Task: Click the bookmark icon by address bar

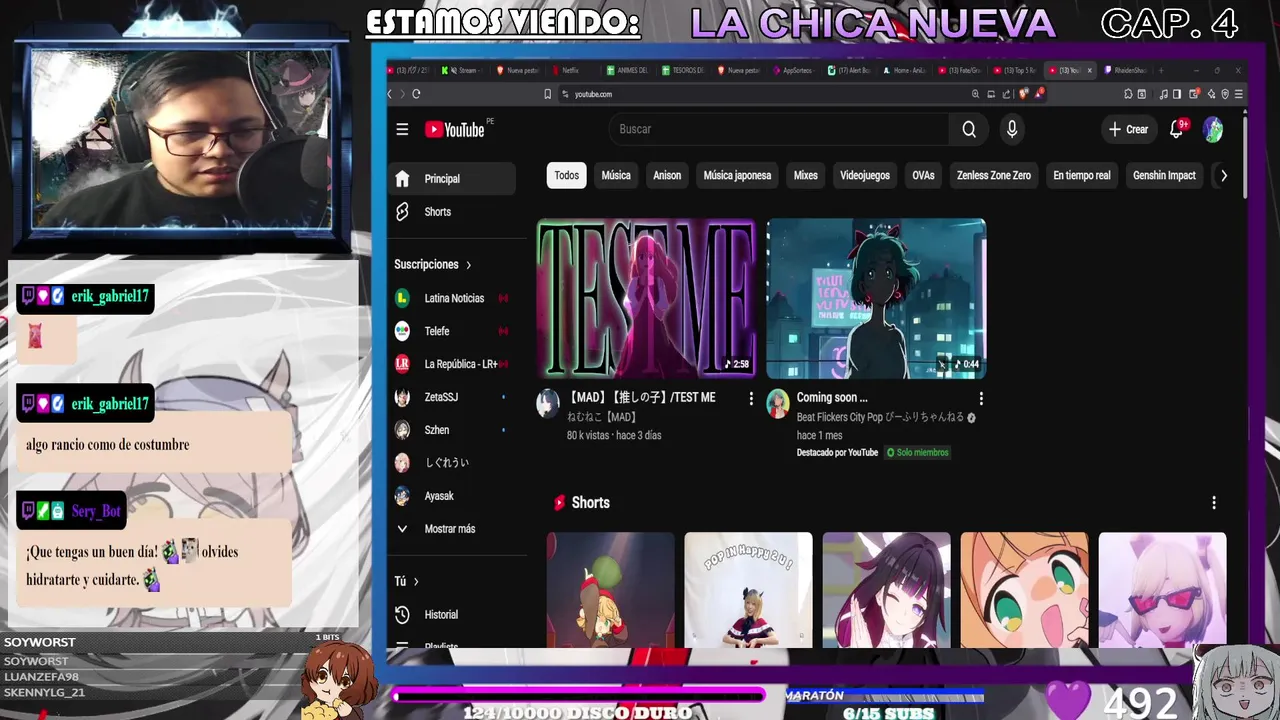Action: pyautogui.click(x=547, y=94)
